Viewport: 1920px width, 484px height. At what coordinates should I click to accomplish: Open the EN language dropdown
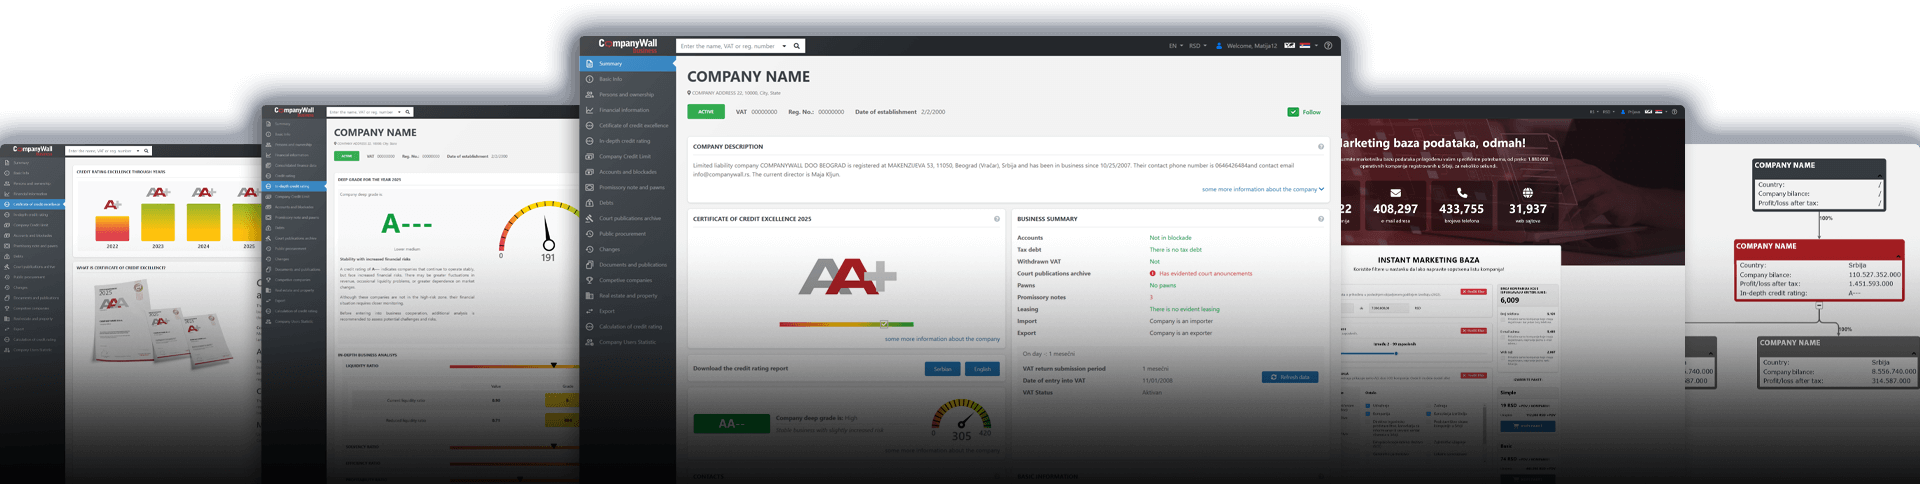1175,46
